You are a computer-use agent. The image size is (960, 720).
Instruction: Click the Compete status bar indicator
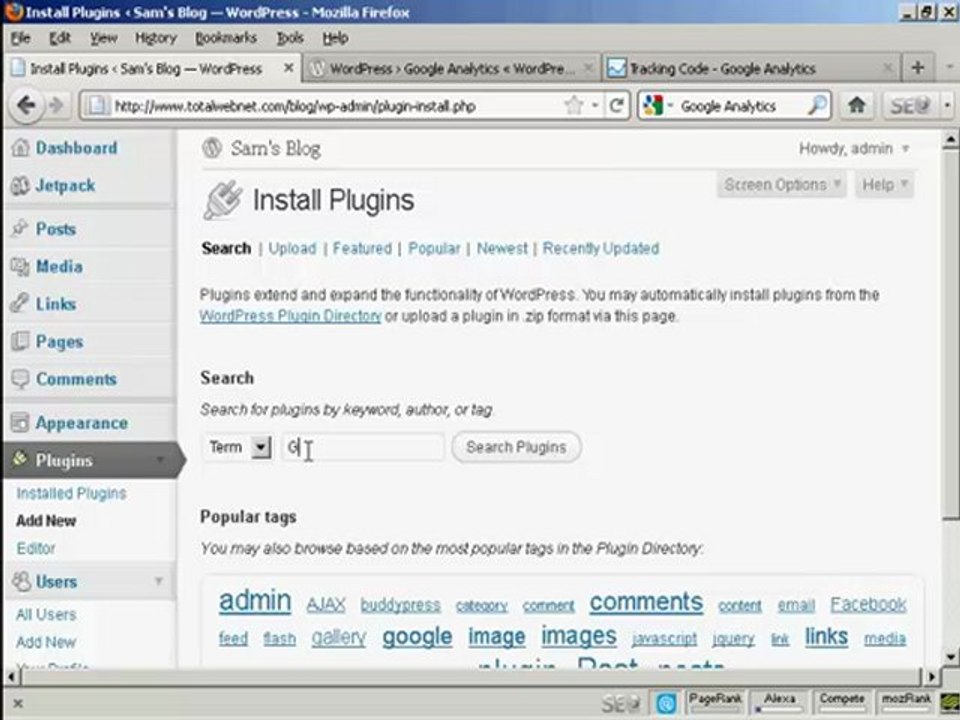pyautogui.click(x=842, y=702)
